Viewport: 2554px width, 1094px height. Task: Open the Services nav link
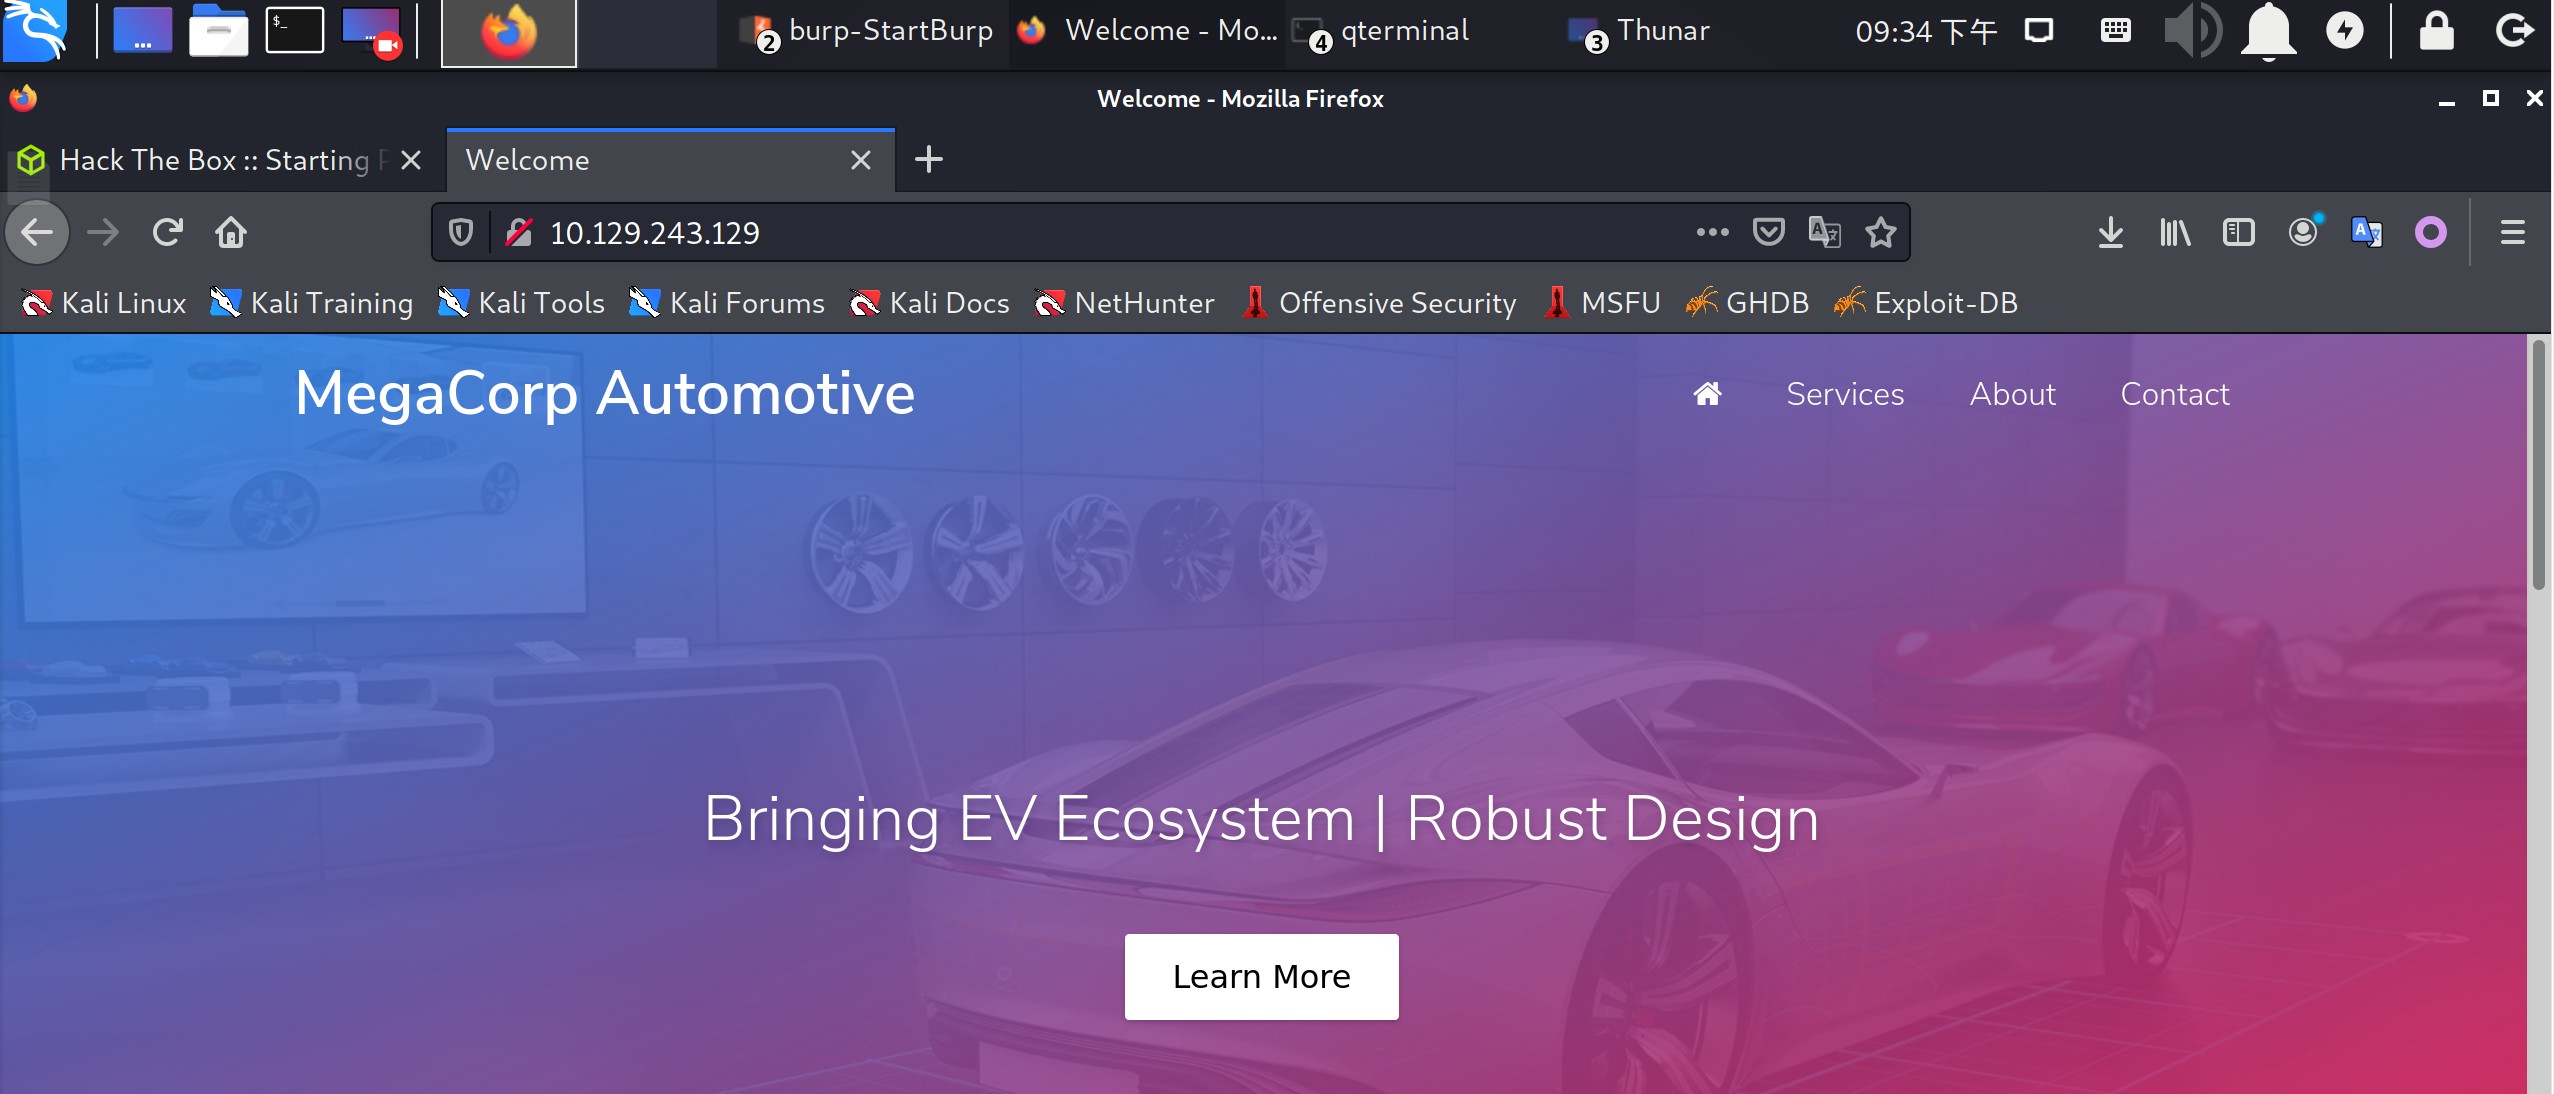1845,394
